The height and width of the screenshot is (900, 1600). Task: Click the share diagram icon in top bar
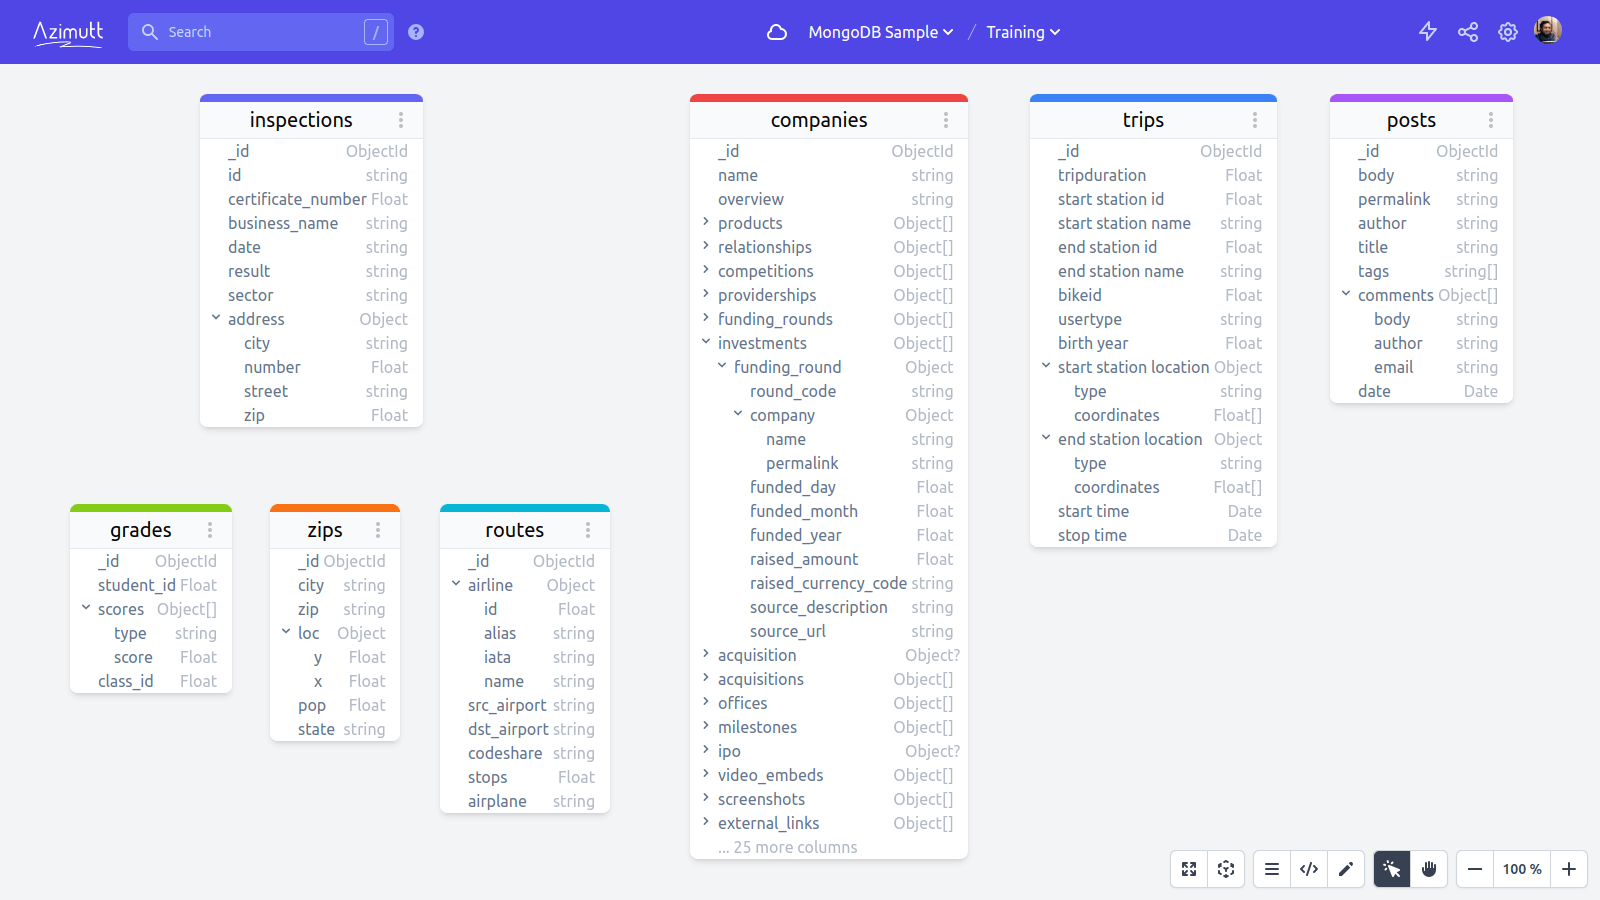point(1468,31)
